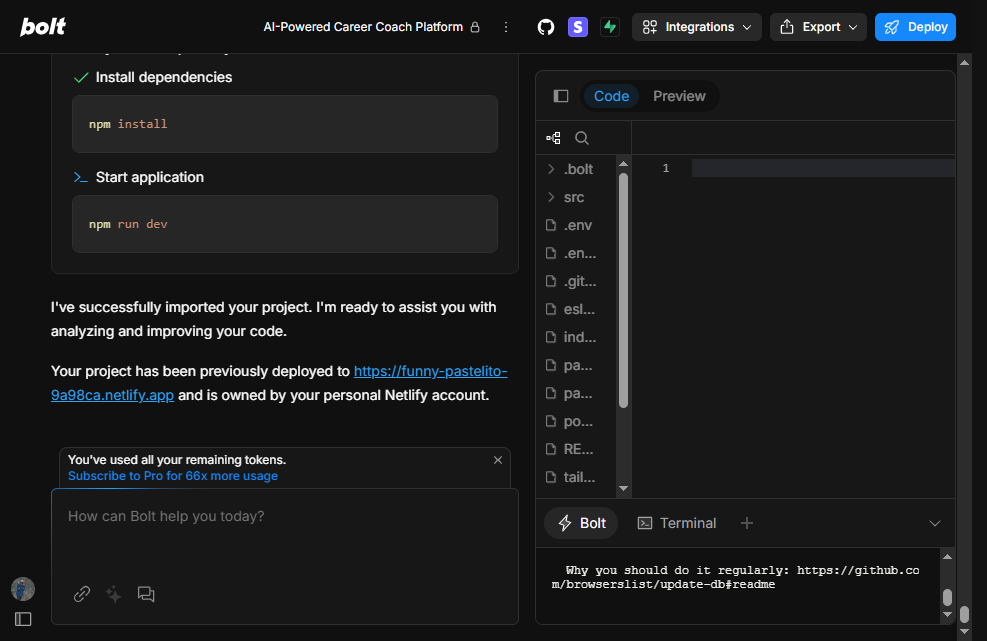
Task: Collapse the terminal panel chevron
Action: coord(935,523)
